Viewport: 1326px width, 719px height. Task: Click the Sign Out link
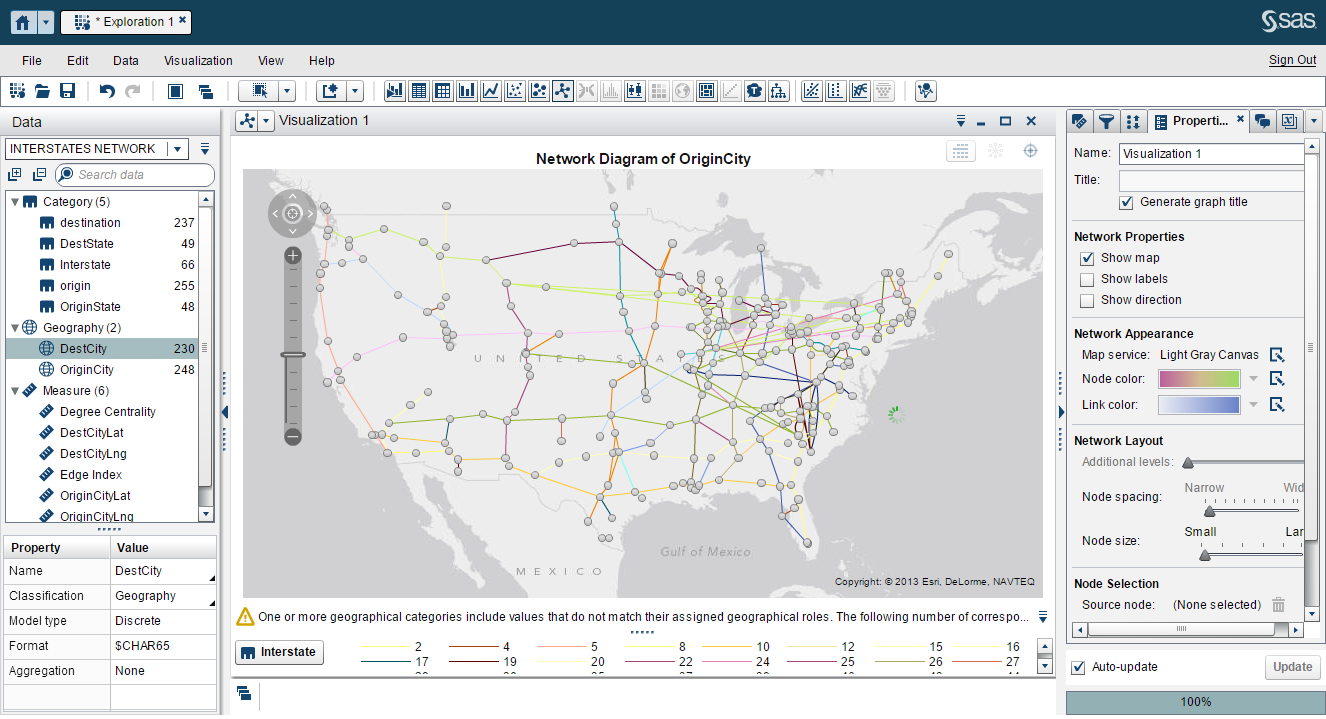(1292, 60)
